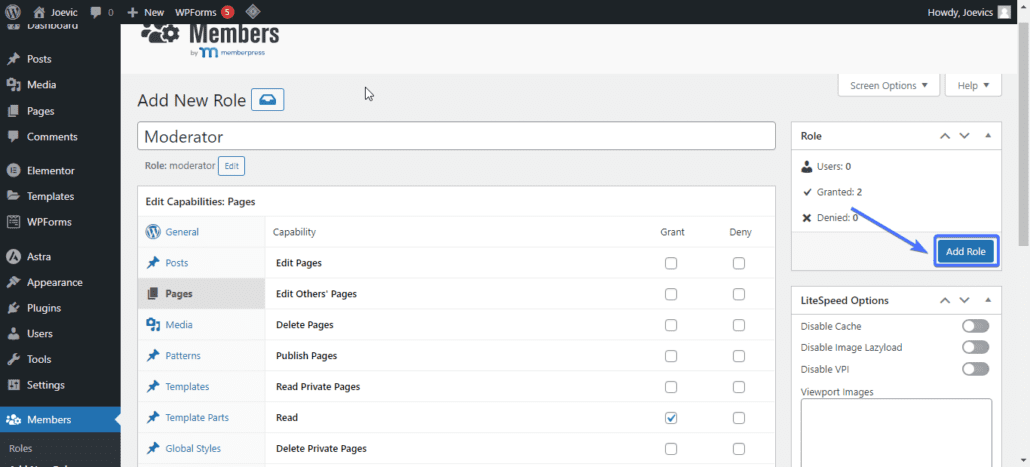
Task: Toggle the Disable Cache switch
Action: pyautogui.click(x=975, y=326)
